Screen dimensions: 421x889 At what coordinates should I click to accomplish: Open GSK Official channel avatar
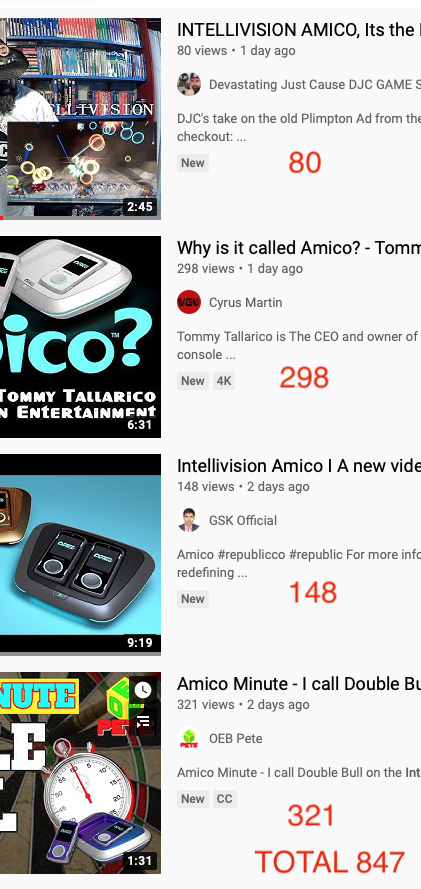(x=189, y=520)
